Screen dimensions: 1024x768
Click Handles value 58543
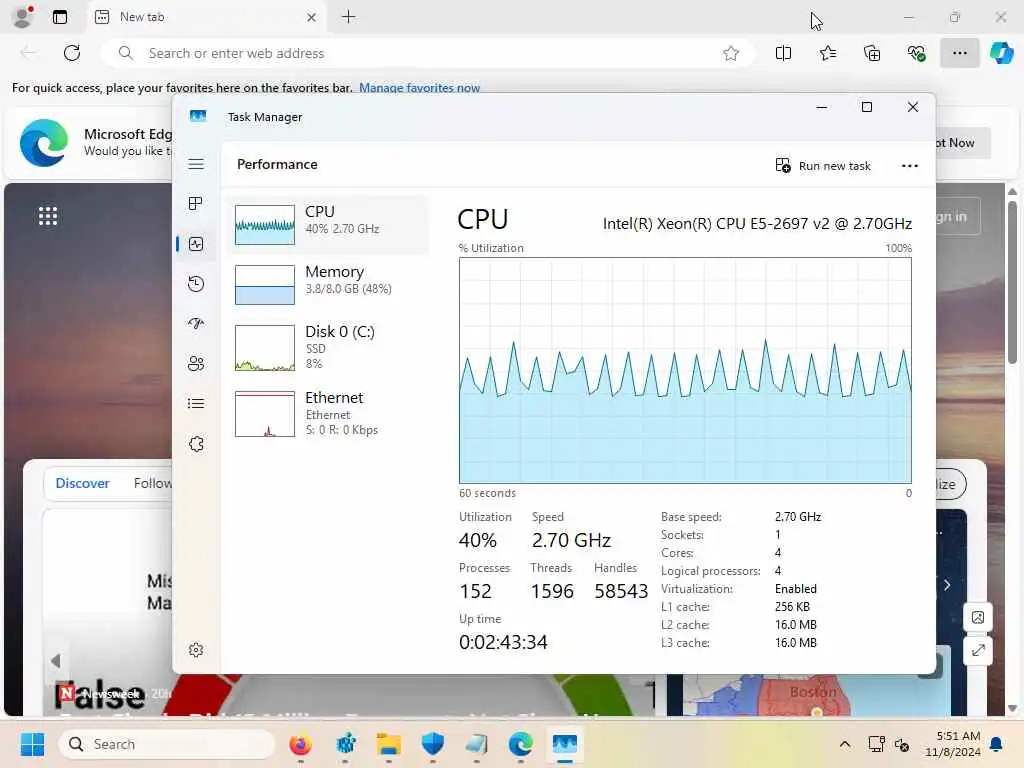pyautogui.click(x=621, y=591)
